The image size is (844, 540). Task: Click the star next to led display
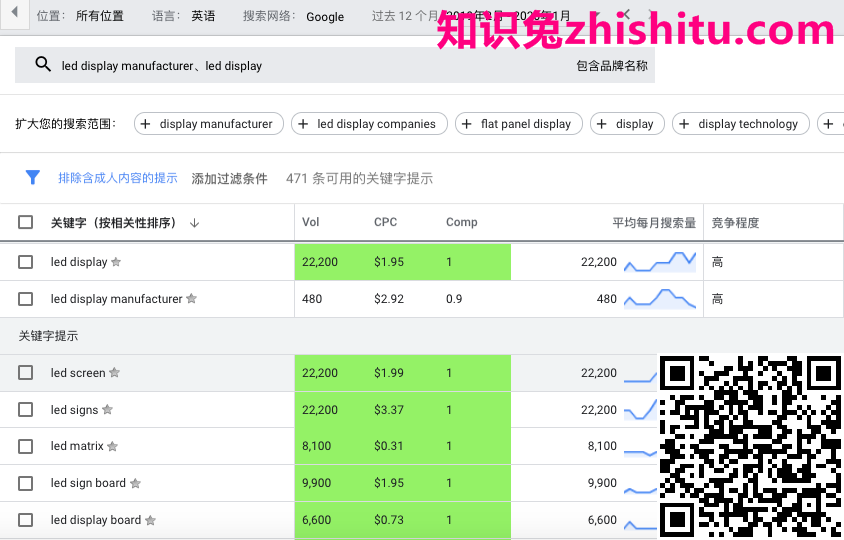(x=116, y=262)
